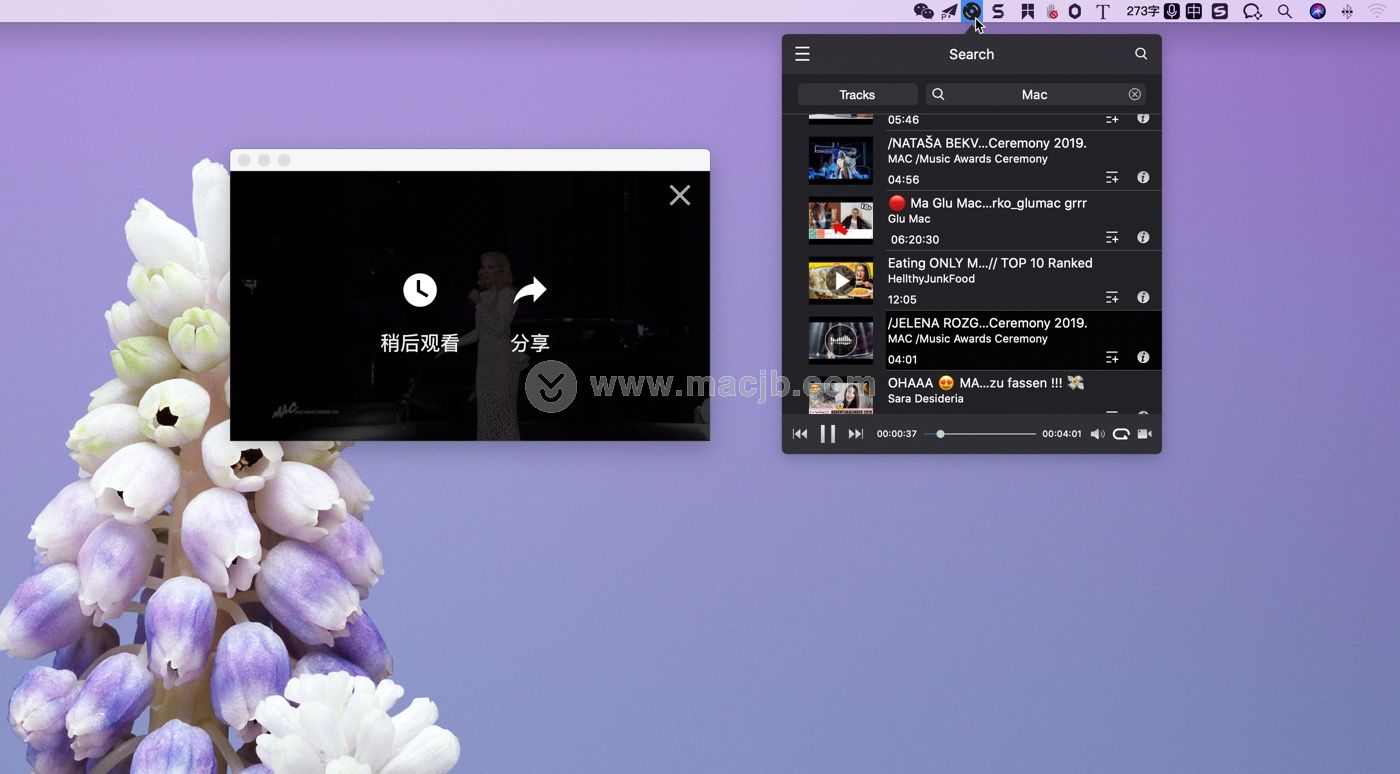Open the hexagon menu bar icon
Viewport: 1400px width, 774px height.
click(1075, 11)
